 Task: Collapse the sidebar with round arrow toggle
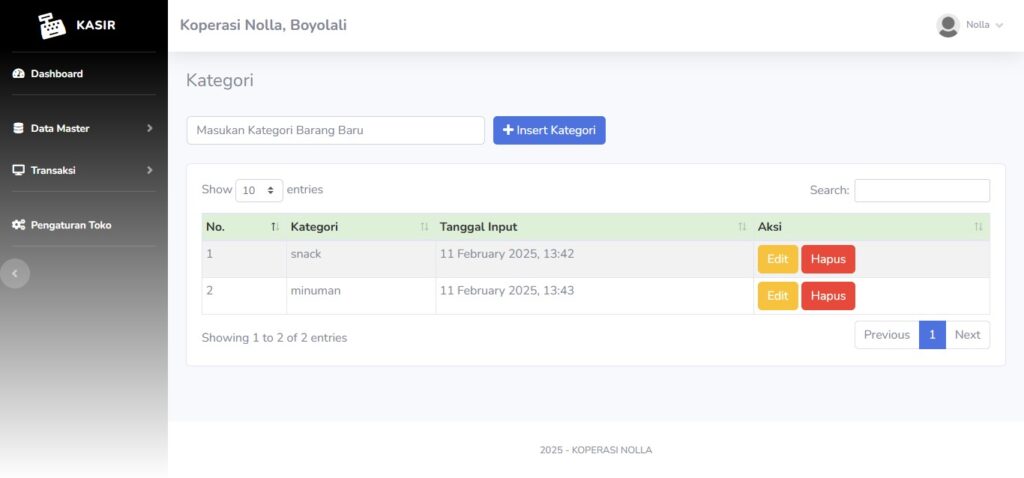coord(14,274)
